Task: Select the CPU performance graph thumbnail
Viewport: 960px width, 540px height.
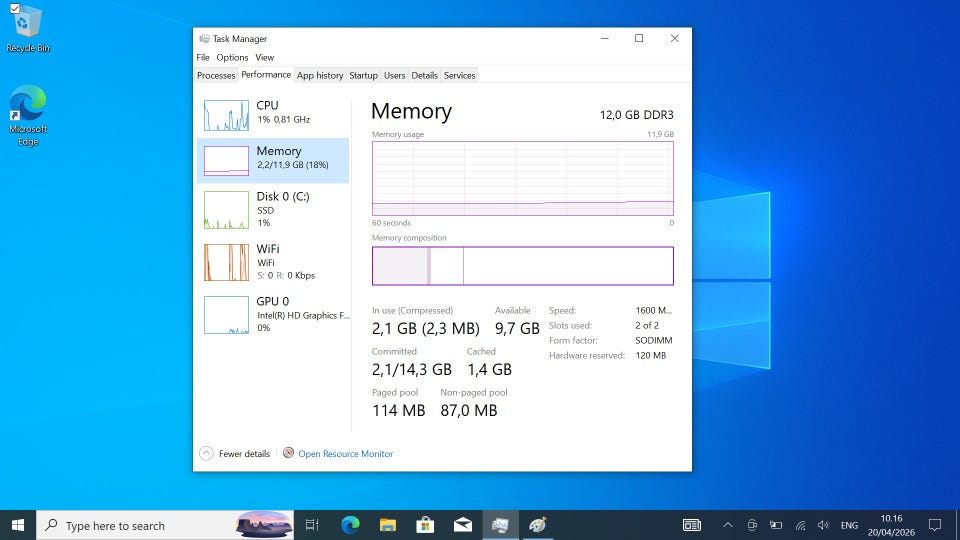Action: click(226, 115)
